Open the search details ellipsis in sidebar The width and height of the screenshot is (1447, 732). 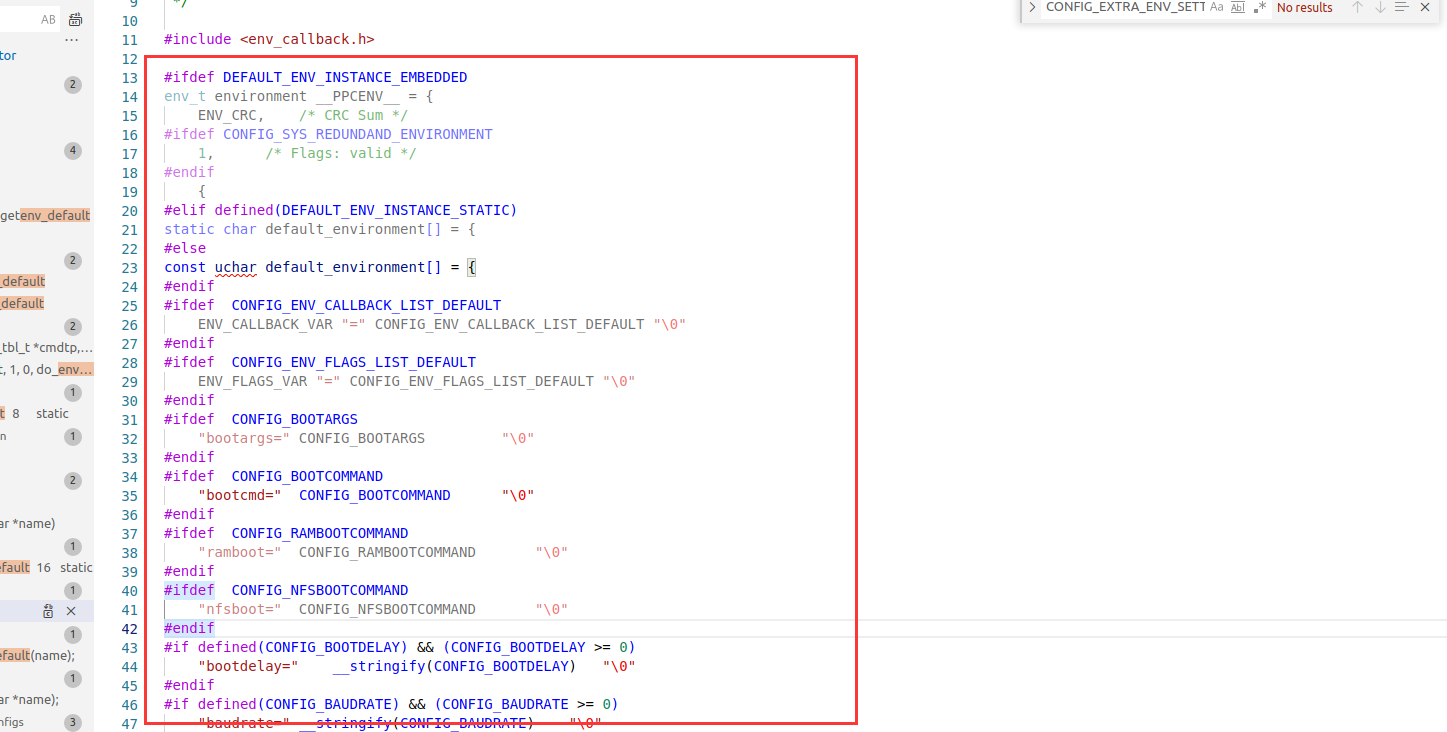pos(72,40)
